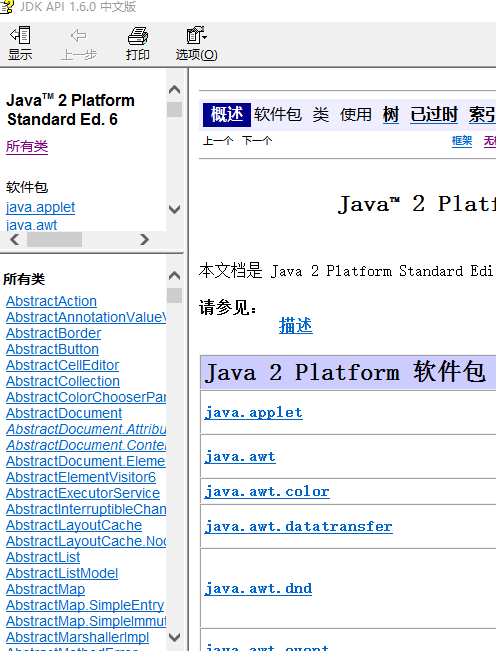Open the 描述 (Description) link

coord(296,326)
